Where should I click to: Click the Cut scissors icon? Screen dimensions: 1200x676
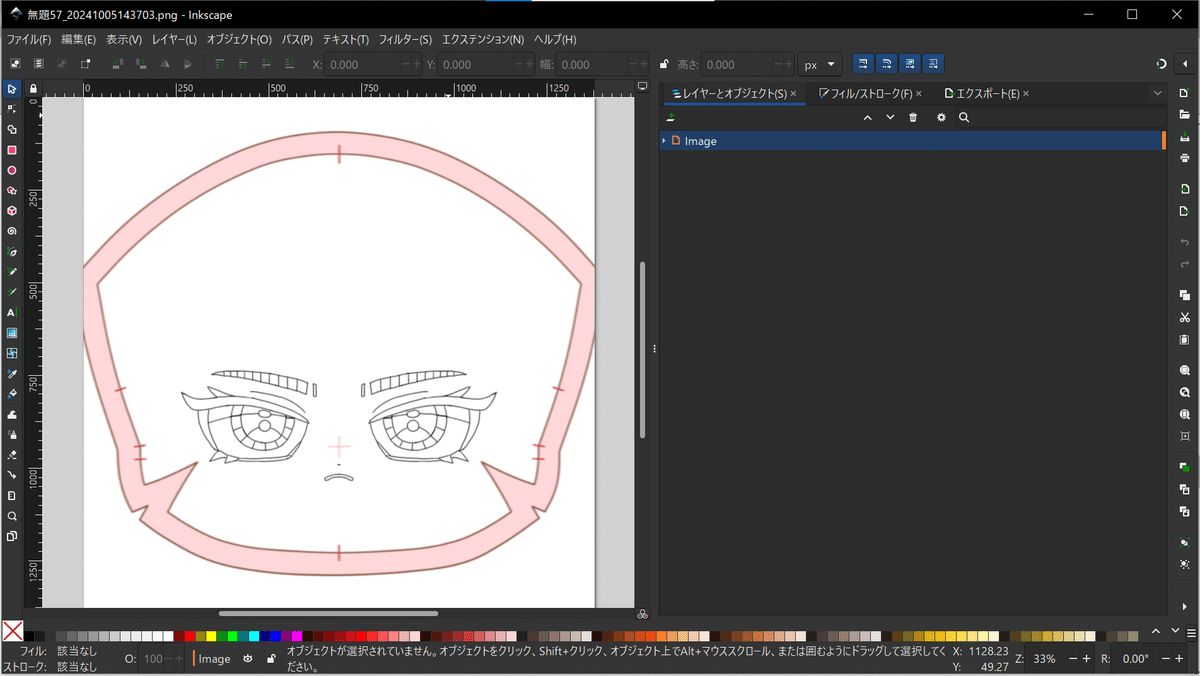pos(1185,318)
